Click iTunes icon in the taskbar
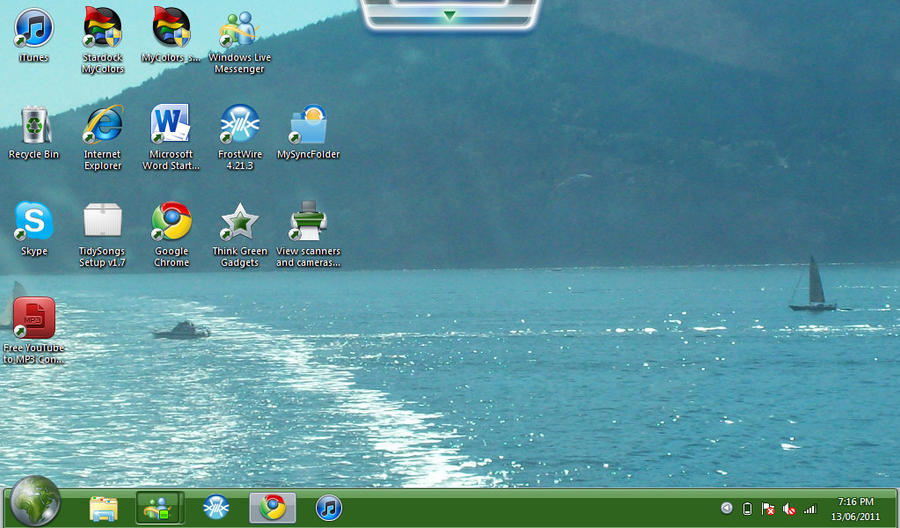The image size is (900, 528). pyautogui.click(x=329, y=508)
